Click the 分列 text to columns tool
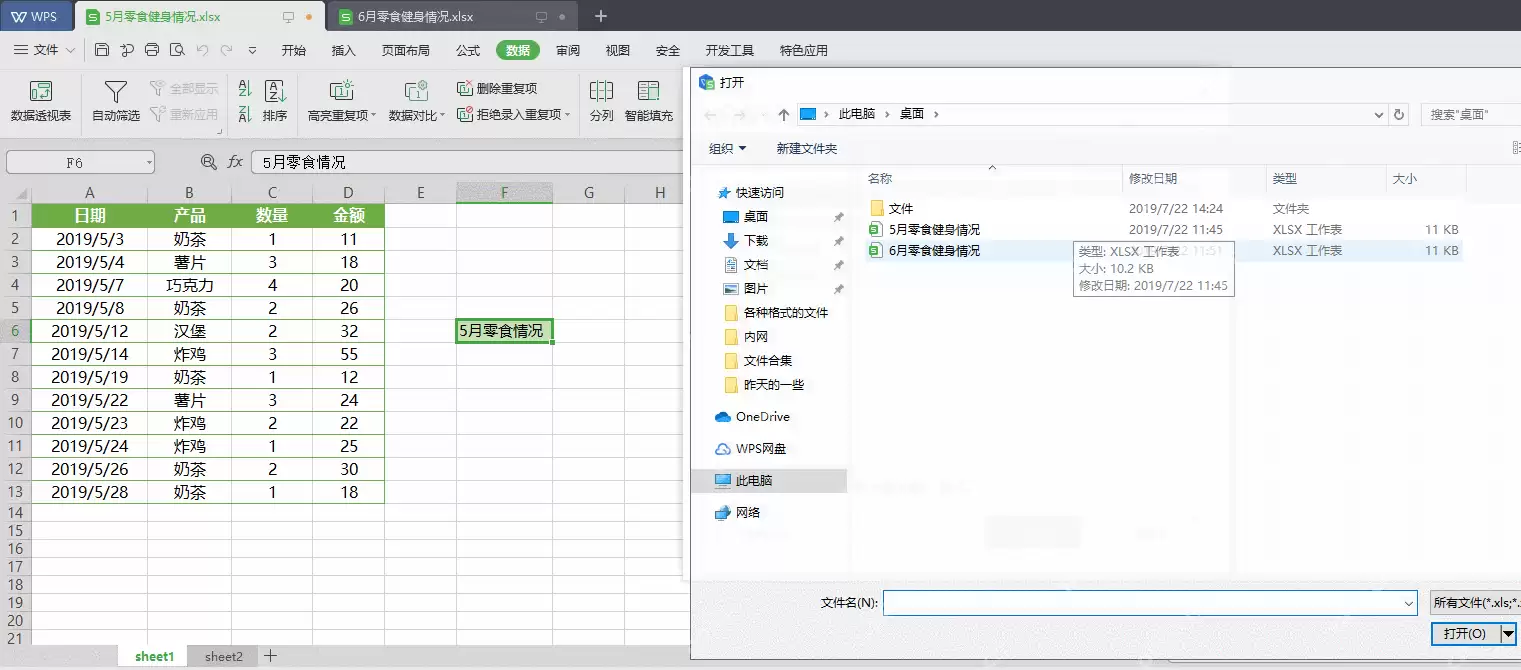This screenshot has height=670, width=1521. pyautogui.click(x=601, y=102)
